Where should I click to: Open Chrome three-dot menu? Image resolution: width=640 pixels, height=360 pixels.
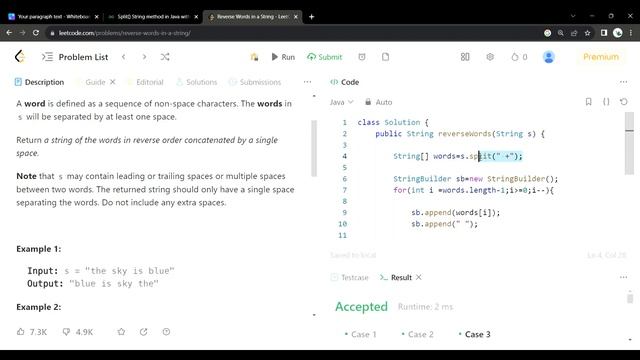tap(631, 33)
